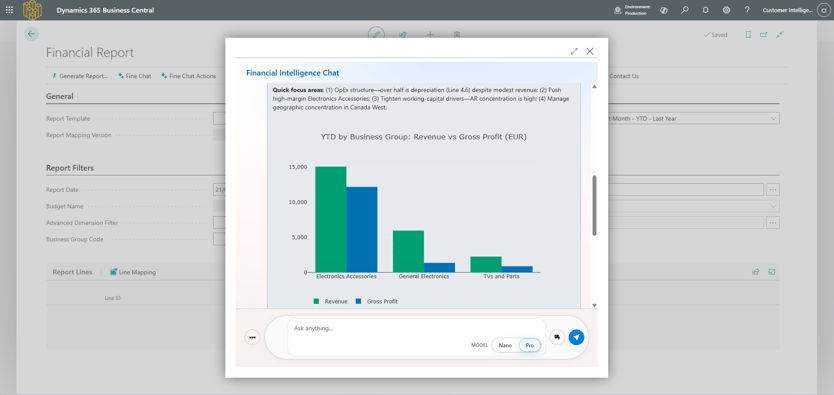Close the Financial Intelligence Chat dialog

[x=590, y=51]
